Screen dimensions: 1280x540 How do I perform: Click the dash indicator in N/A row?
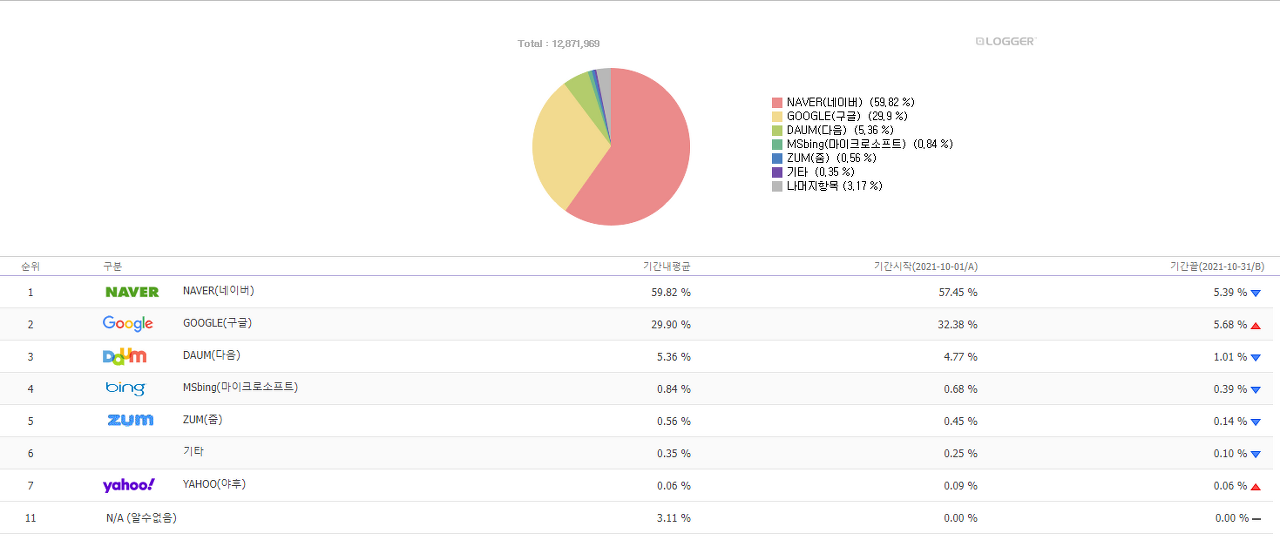[1256, 518]
